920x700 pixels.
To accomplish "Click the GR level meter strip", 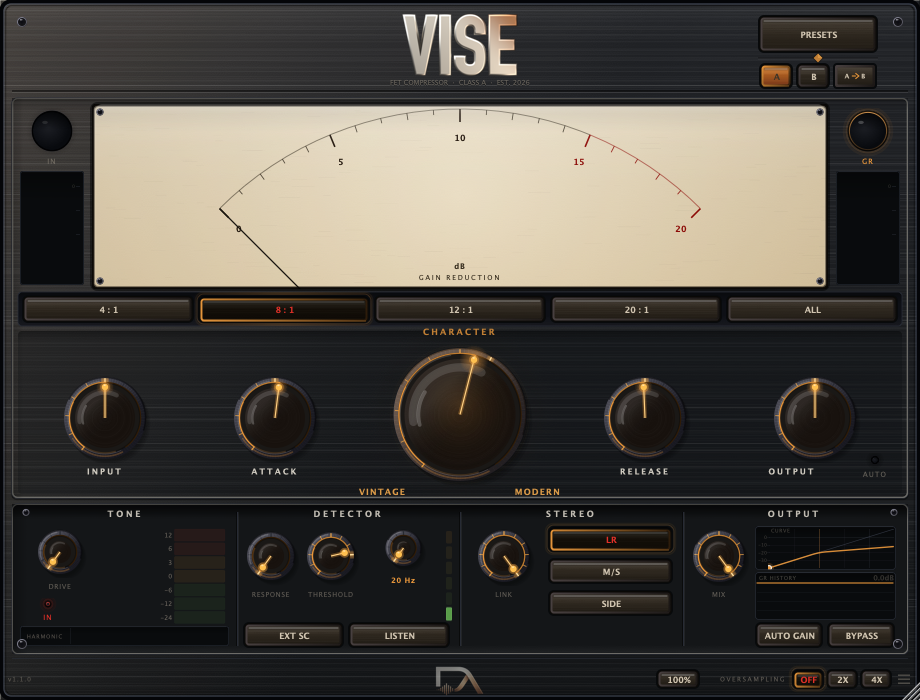I will click(867, 228).
